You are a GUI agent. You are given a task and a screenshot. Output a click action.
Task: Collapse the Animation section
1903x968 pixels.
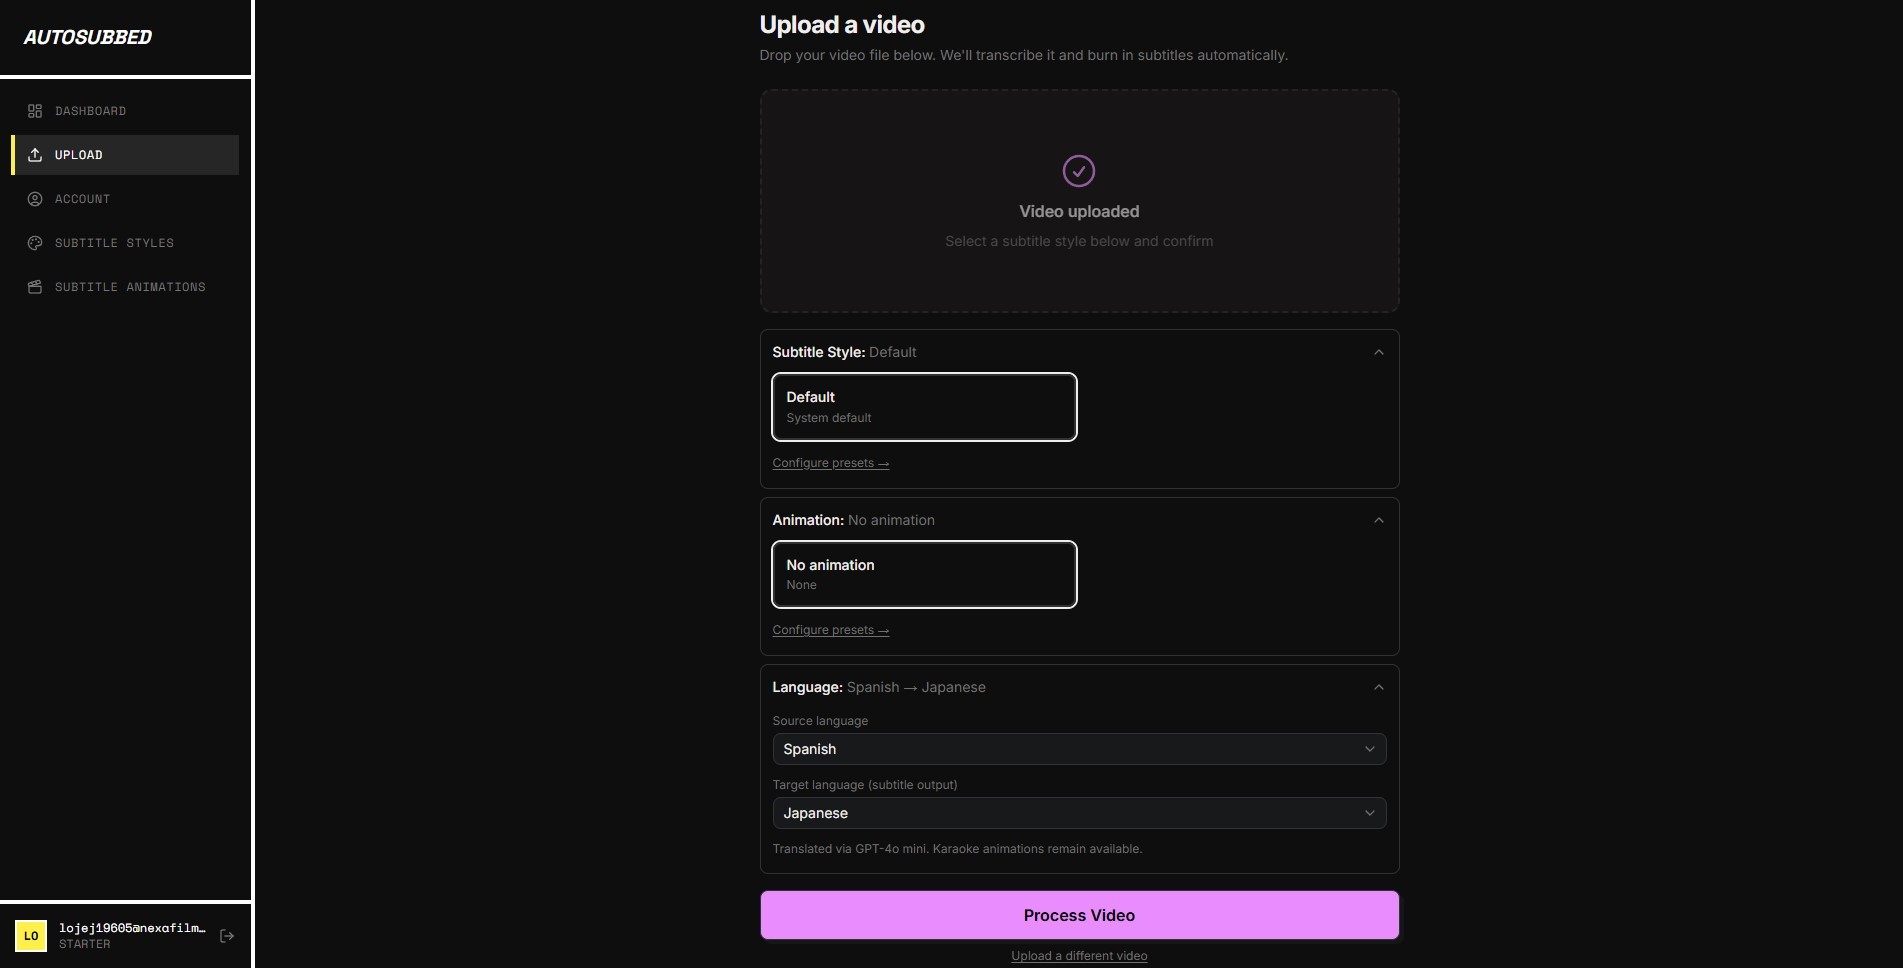(1378, 520)
